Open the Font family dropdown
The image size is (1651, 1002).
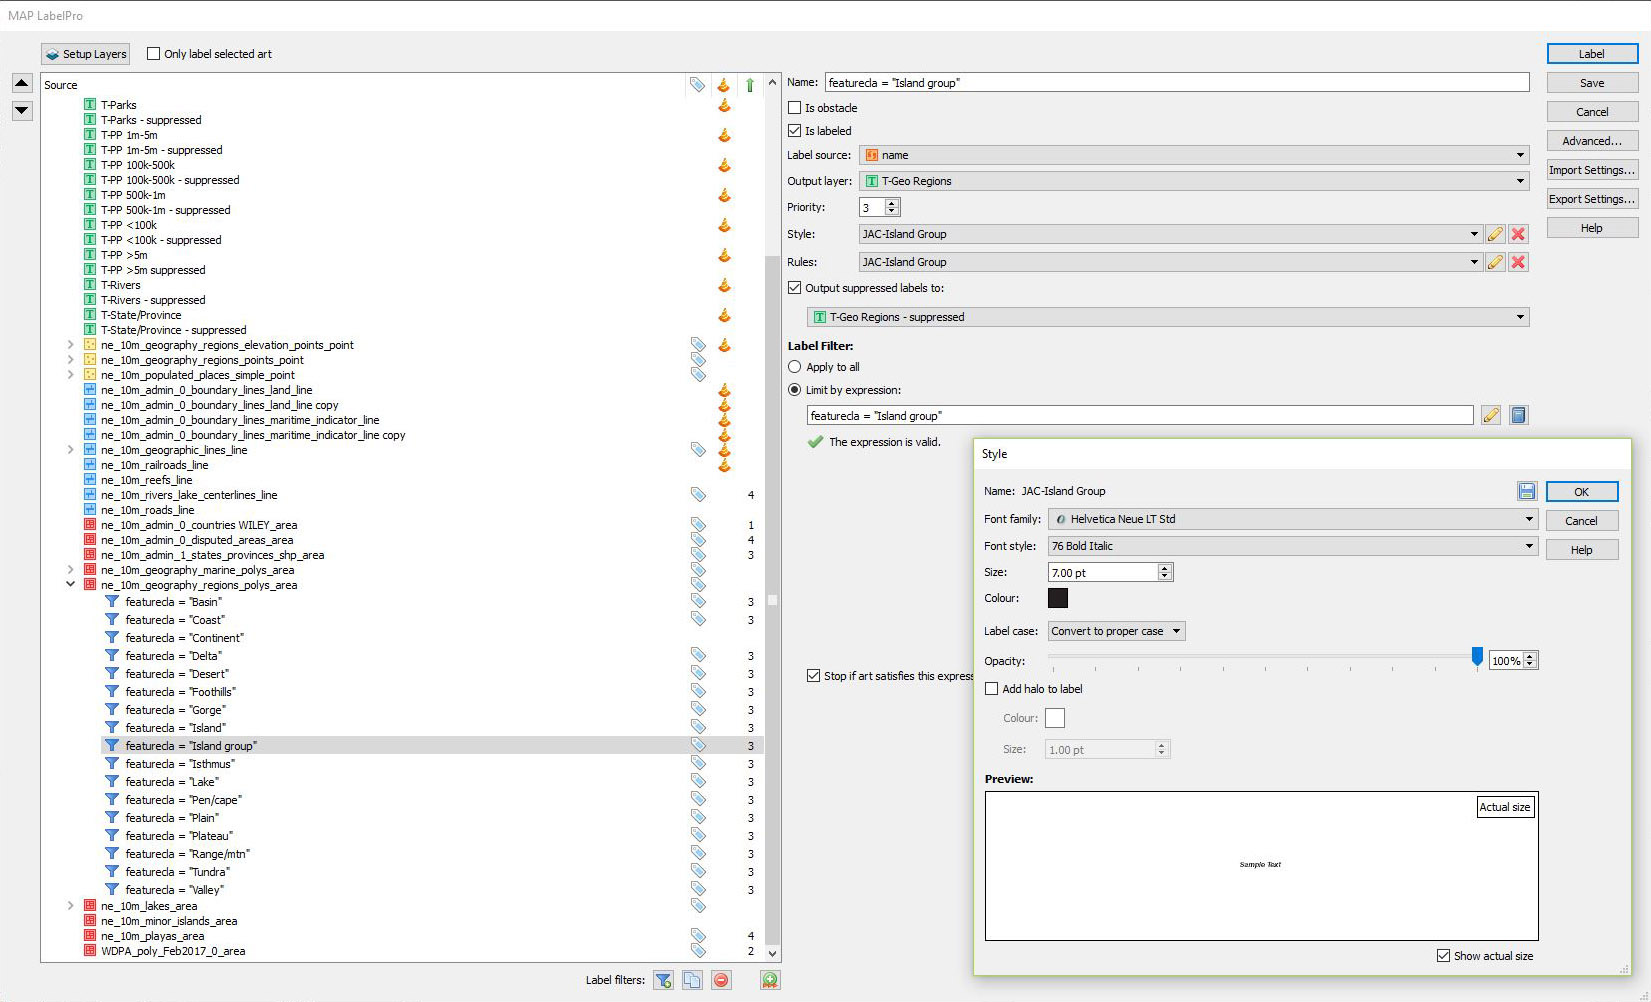pyautogui.click(x=1293, y=519)
